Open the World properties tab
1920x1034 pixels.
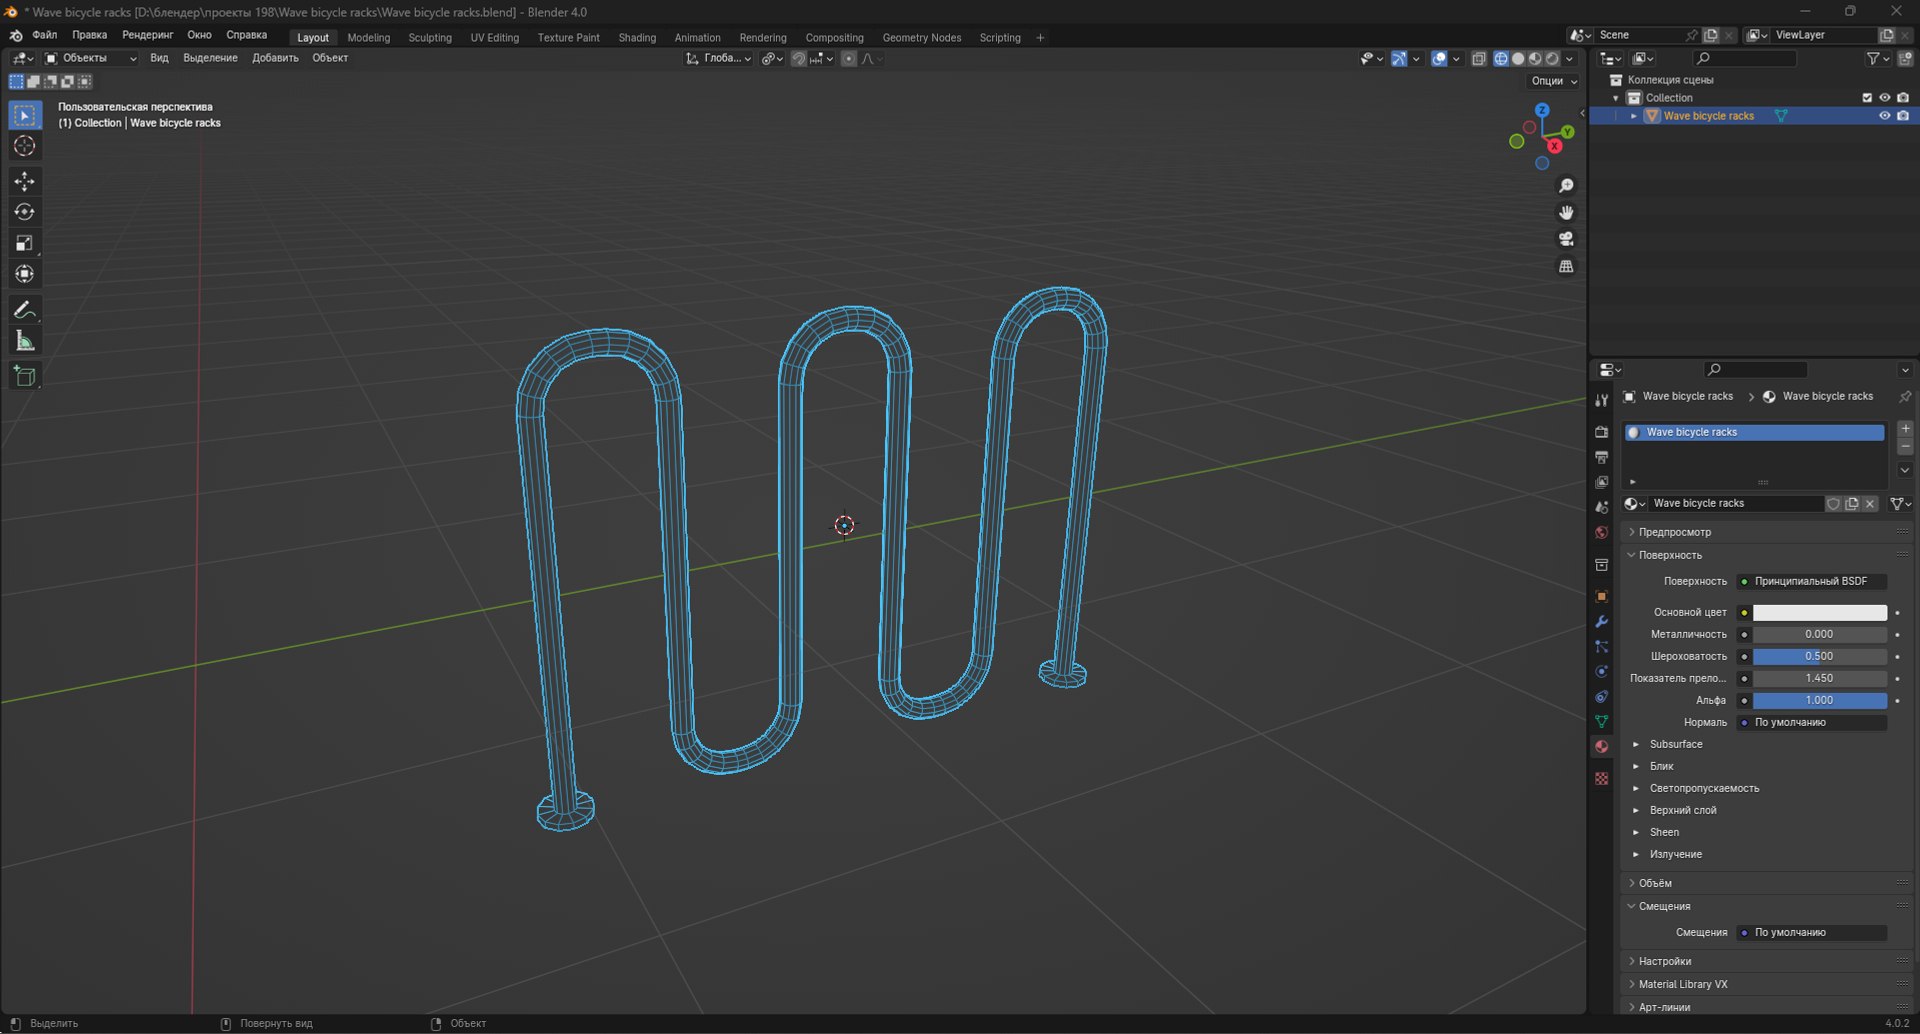pyautogui.click(x=1601, y=532)
